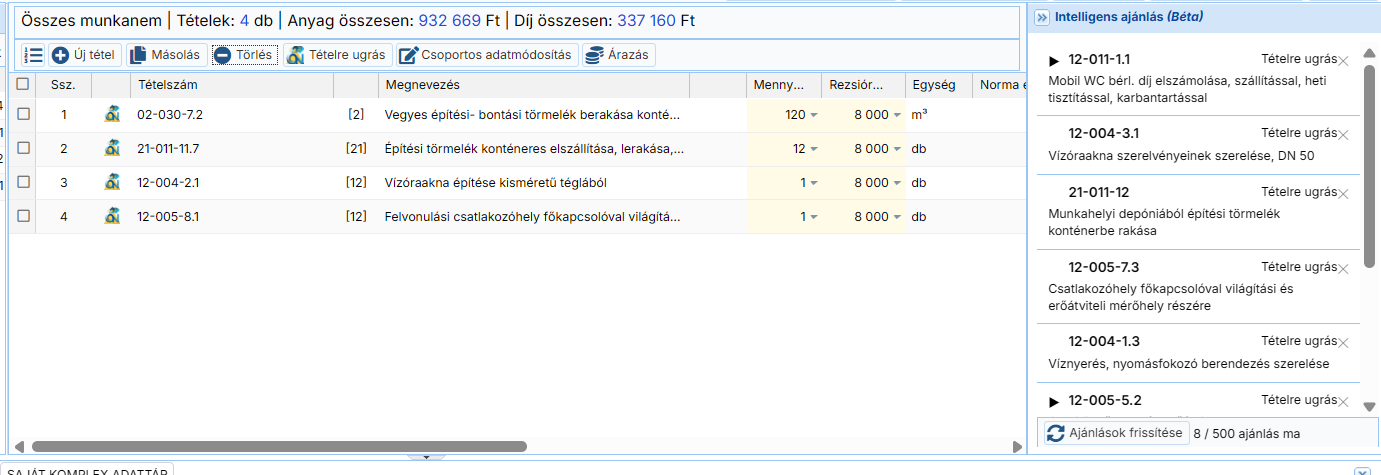Click Új tétel button
Viewport: 1381px width, 475px height.
pos(83,55)
